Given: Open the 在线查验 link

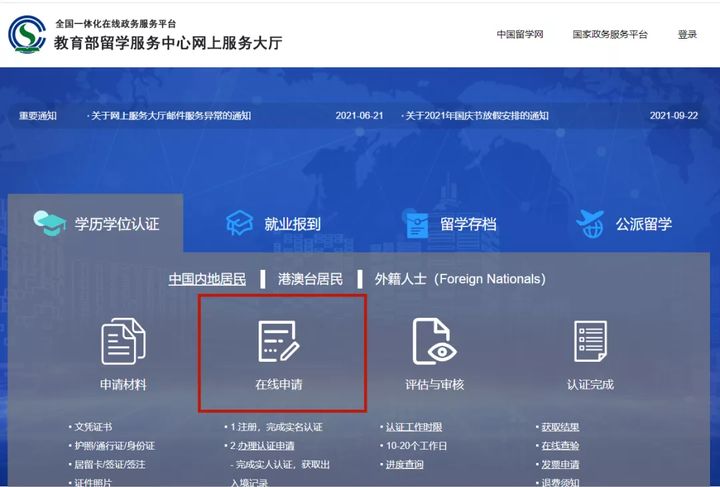Looking at the screenshot, I should tap(560, 446).
